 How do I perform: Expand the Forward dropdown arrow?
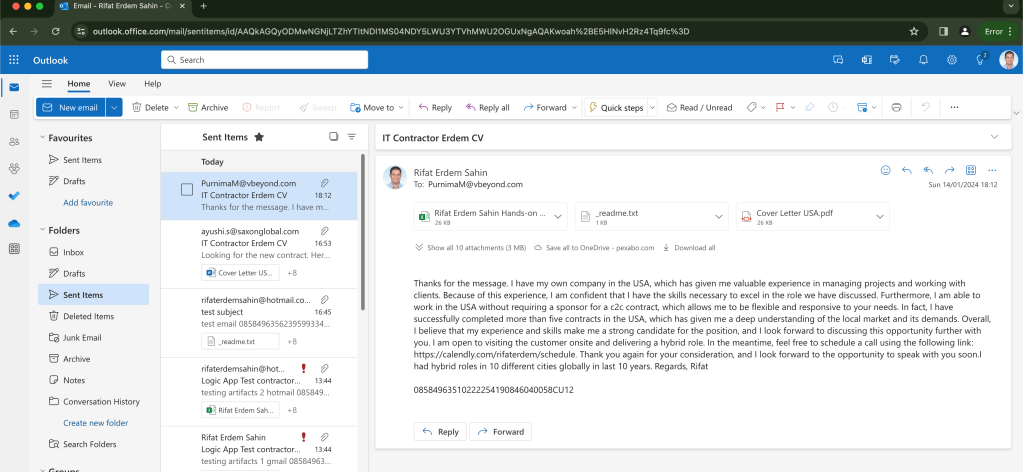(x=574, y=108)
